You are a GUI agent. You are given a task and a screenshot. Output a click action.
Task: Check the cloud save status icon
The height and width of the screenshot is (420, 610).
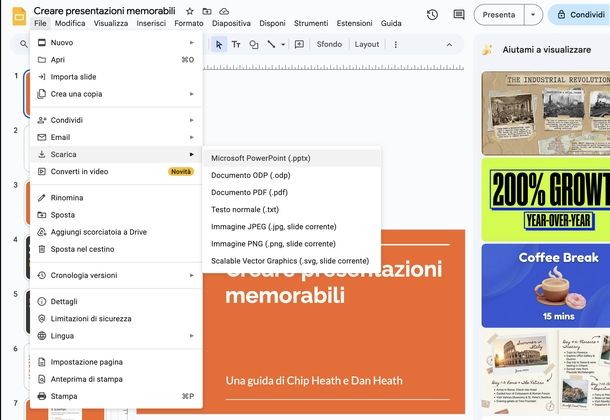224,11
